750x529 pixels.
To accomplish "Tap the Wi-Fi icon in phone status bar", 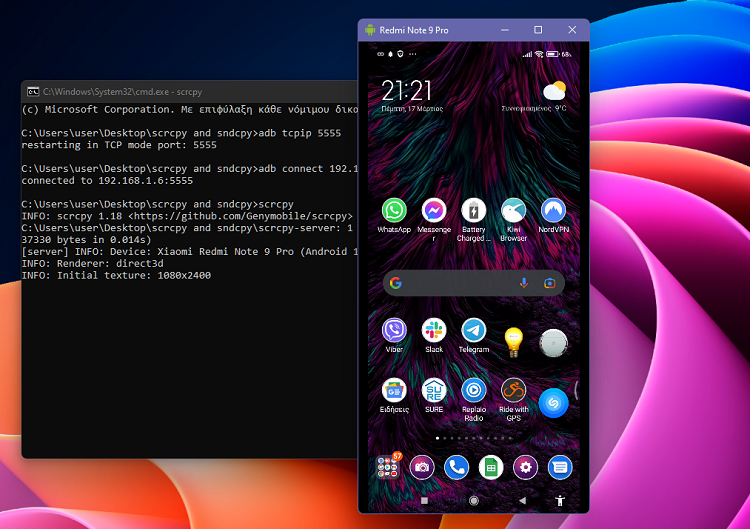I will pos(539,54).
